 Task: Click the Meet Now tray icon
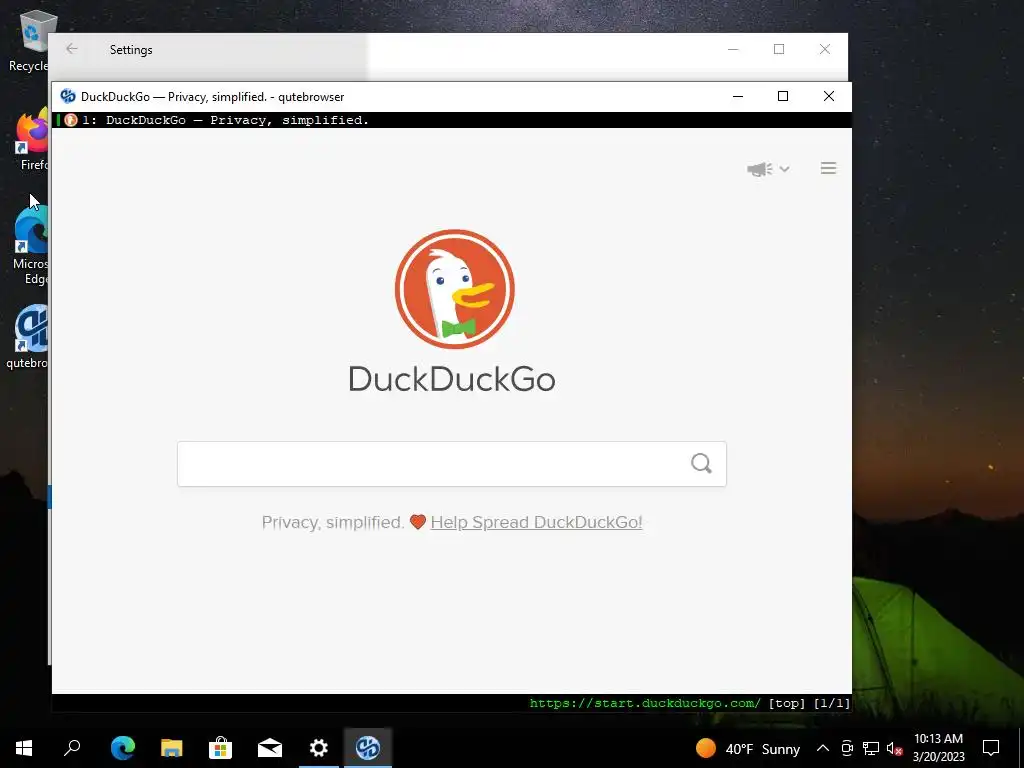click(847, 748)
